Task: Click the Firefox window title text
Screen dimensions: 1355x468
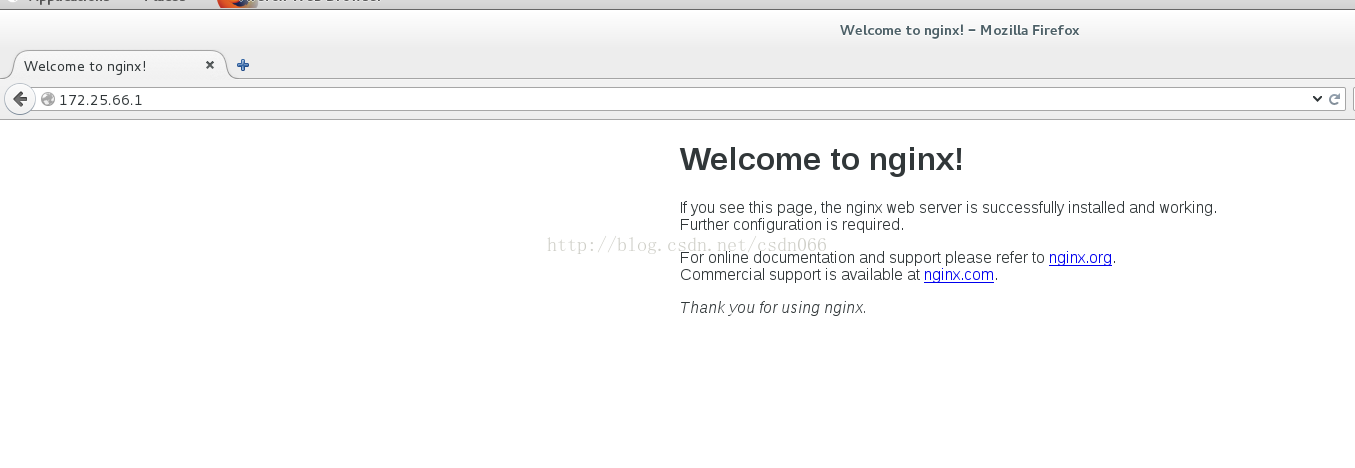Action: pos(959,30)
